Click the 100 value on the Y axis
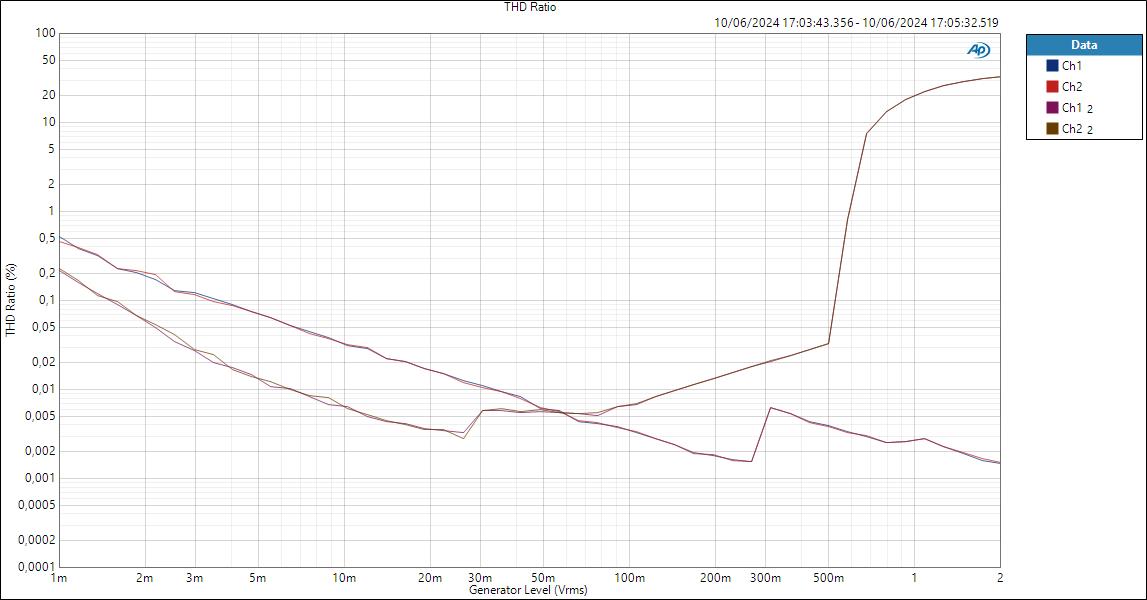Viewport: 1147px width, 600px height. [x=45, y=33]
